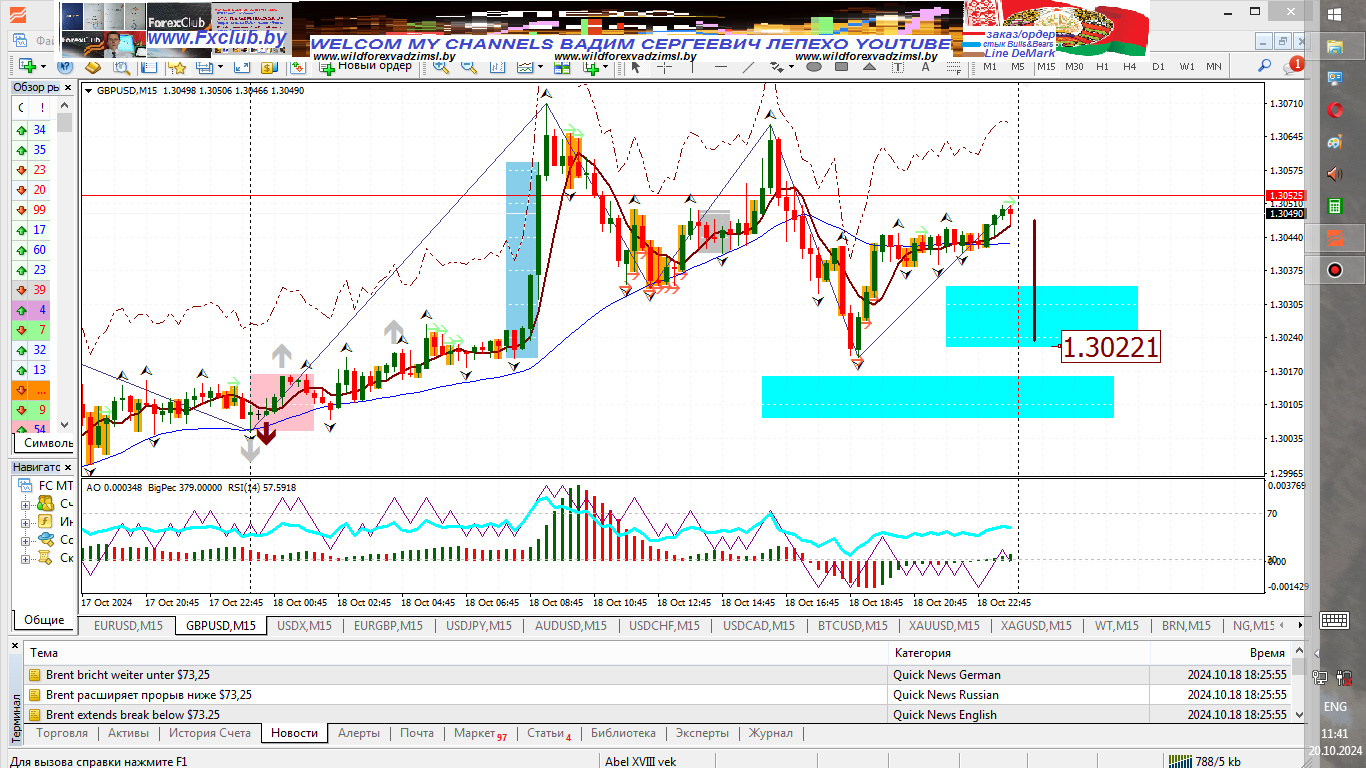Expand the Navigator indicators node with f icon
Image resolution: width=1366 pixels, height=768 pixels.
tap(26, 521)
